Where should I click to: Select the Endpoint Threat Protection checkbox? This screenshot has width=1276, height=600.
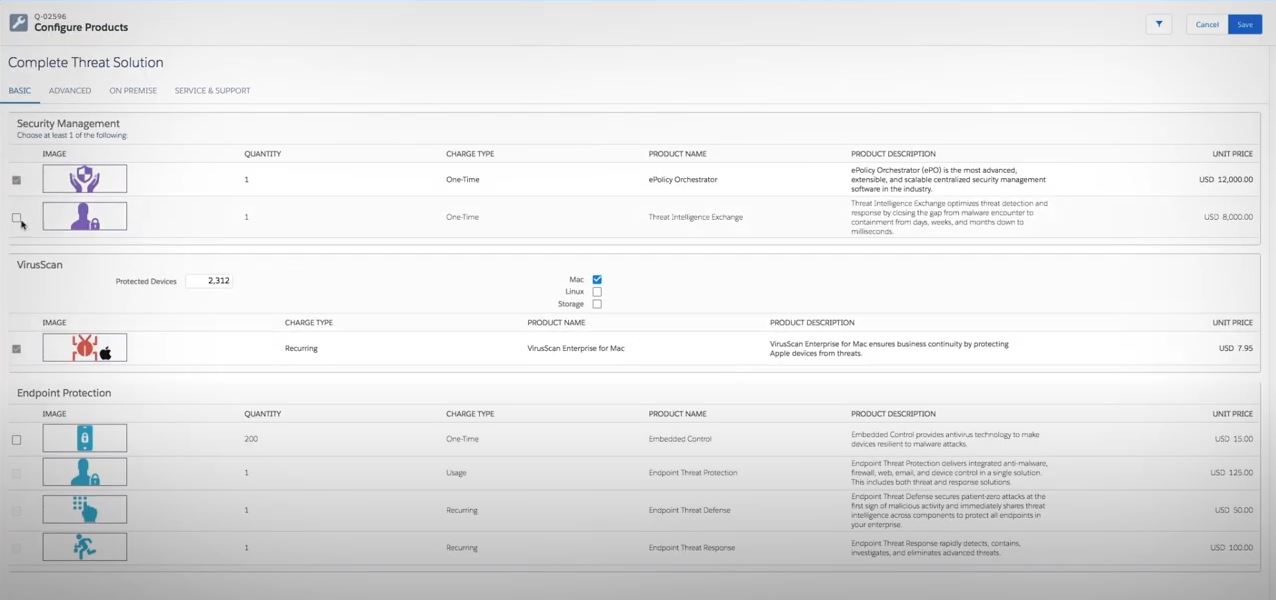(x=16, y=473)
